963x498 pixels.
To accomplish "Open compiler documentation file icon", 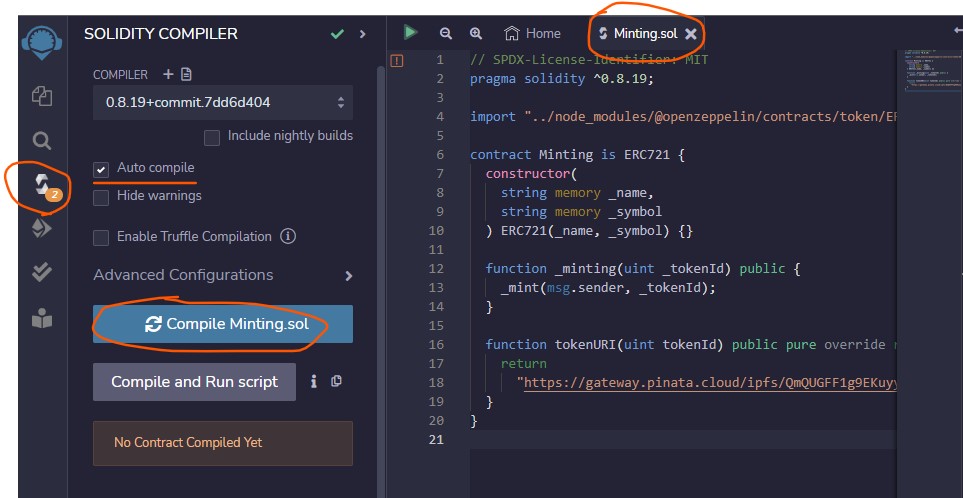I will click(x=186, y=74).
